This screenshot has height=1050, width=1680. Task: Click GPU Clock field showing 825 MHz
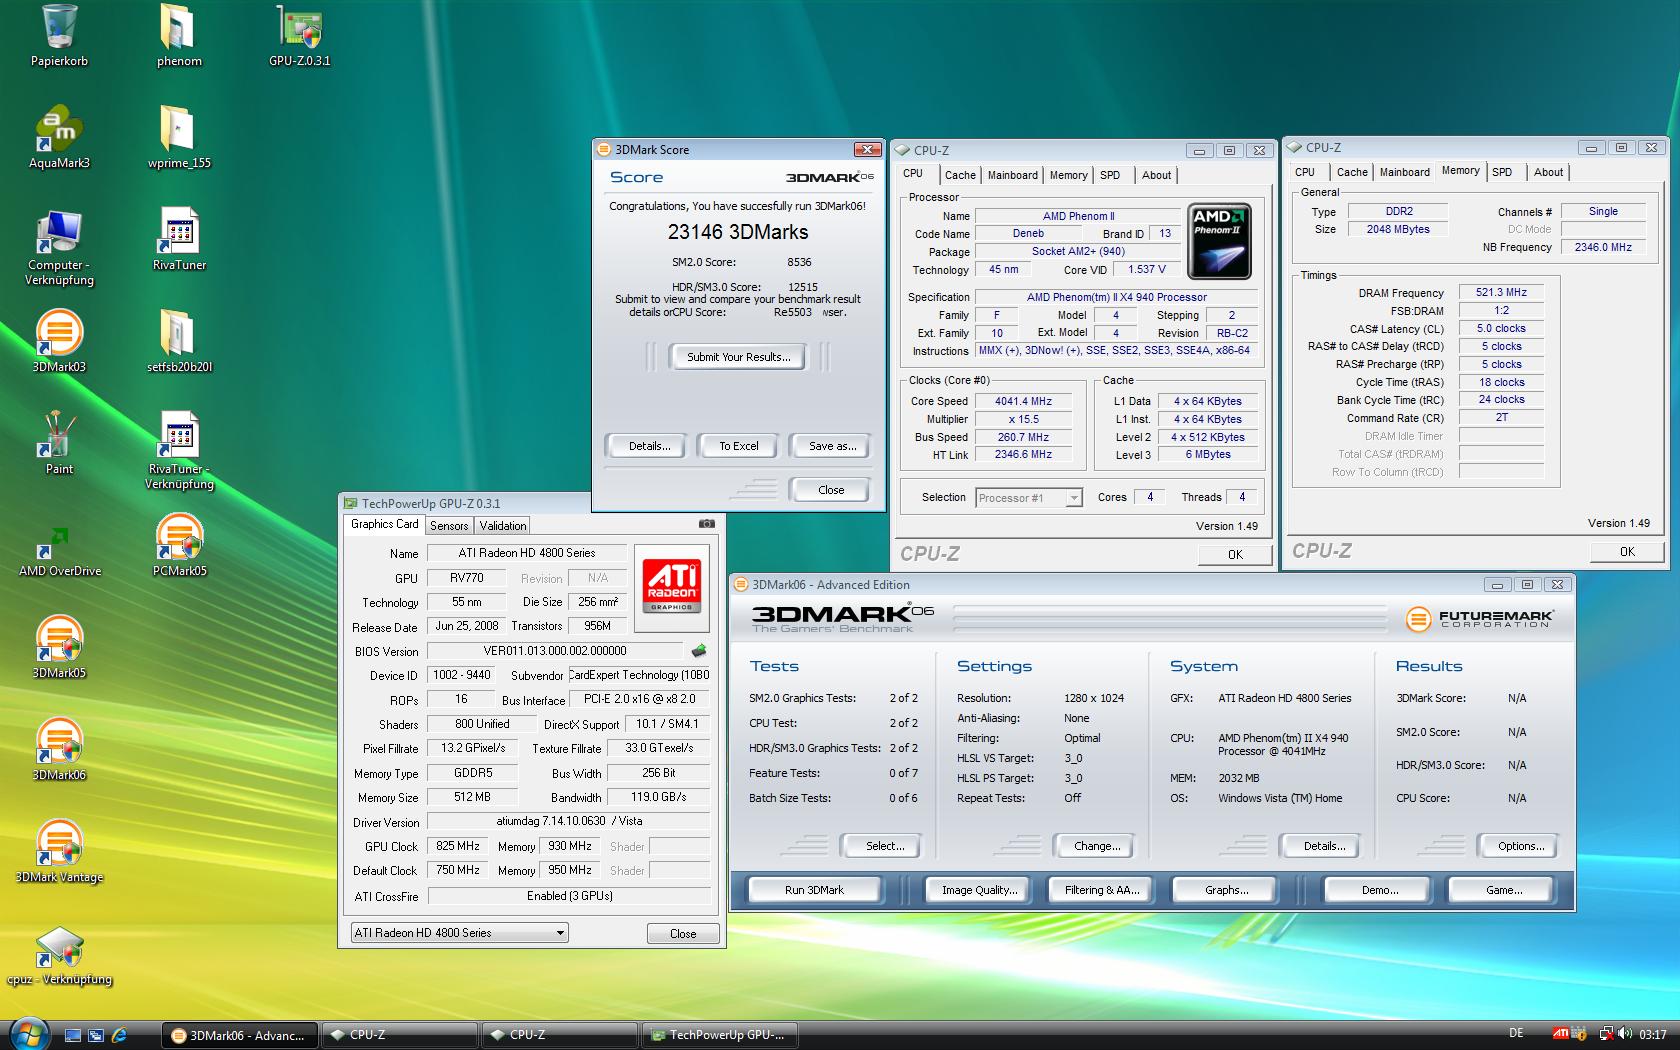point(458,846)
